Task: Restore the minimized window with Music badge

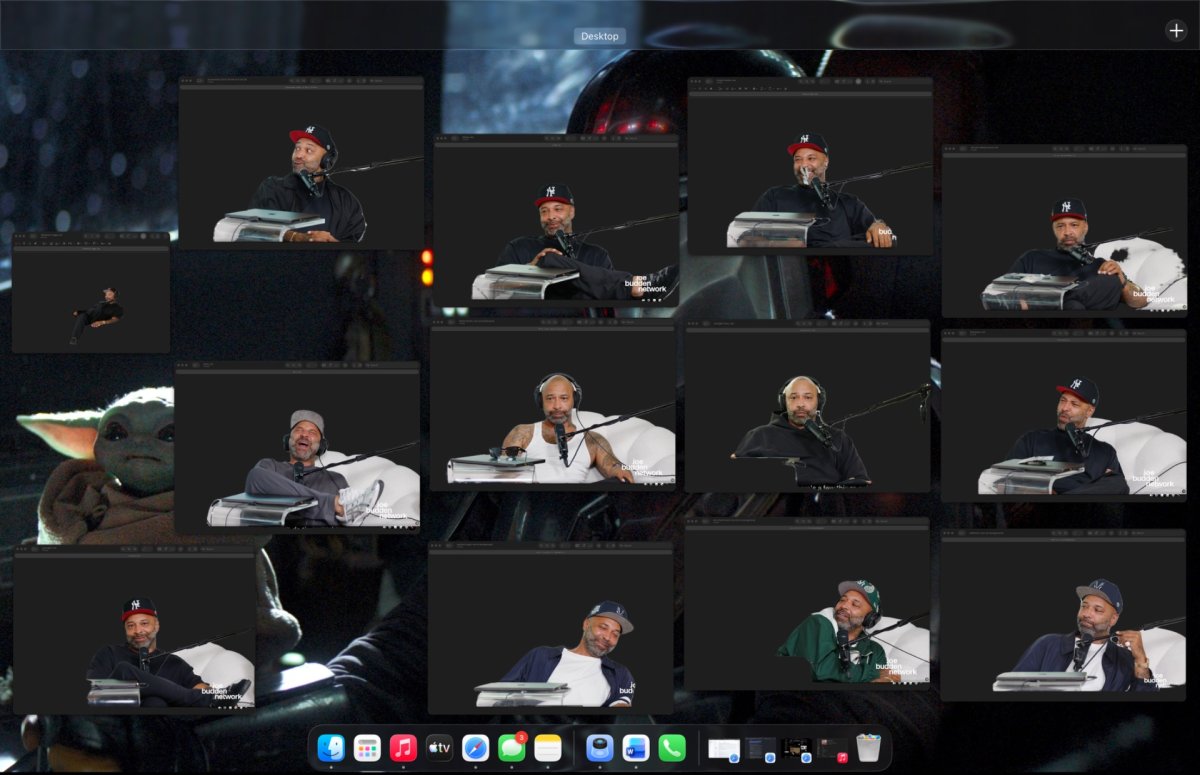Action: [x=833, y=748]
